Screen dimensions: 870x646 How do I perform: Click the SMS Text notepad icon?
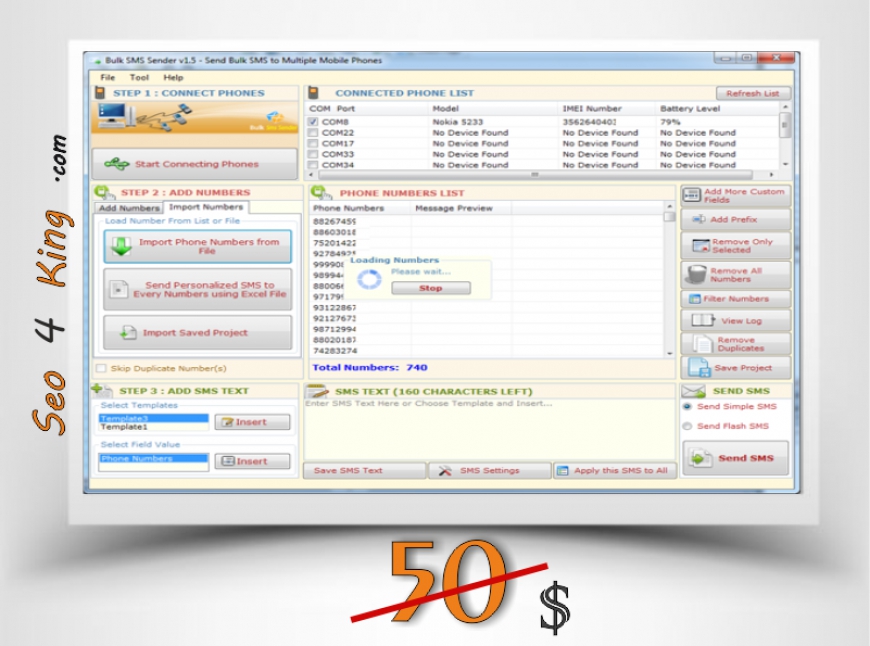click(316, 391)
